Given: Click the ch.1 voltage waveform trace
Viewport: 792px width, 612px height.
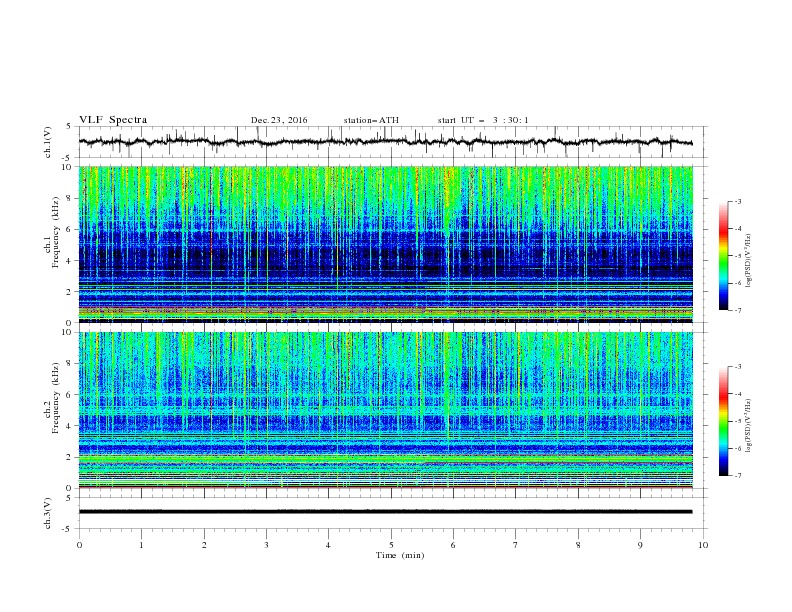Looking at the screenshot, I should click(385, 142).
